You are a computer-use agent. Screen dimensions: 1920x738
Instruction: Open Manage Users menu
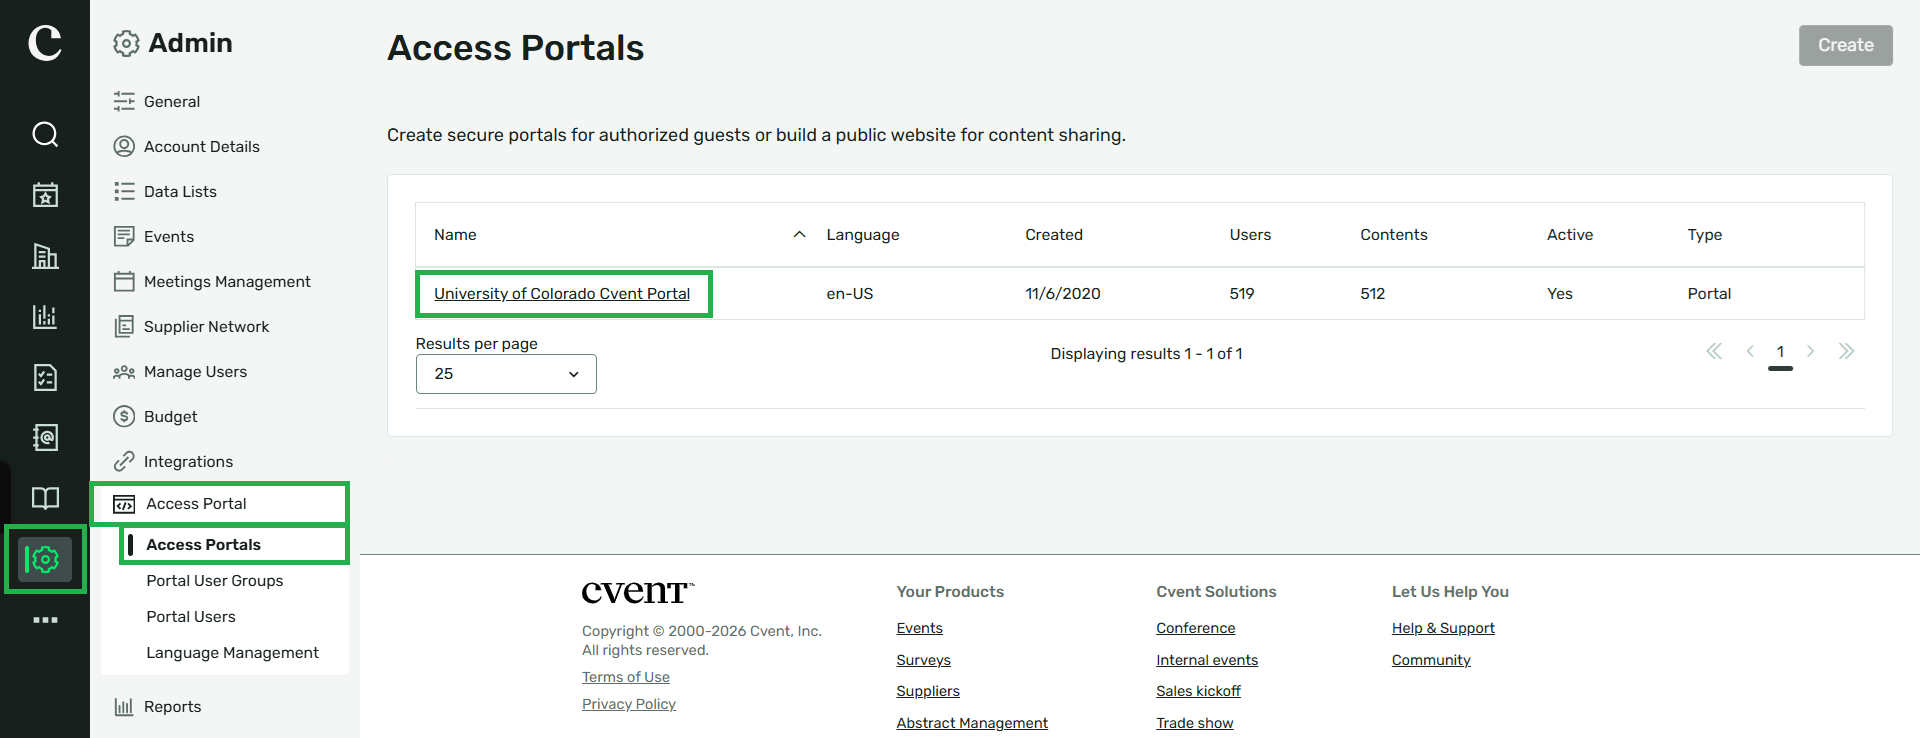pyautogui.click(x=195, y=371)
